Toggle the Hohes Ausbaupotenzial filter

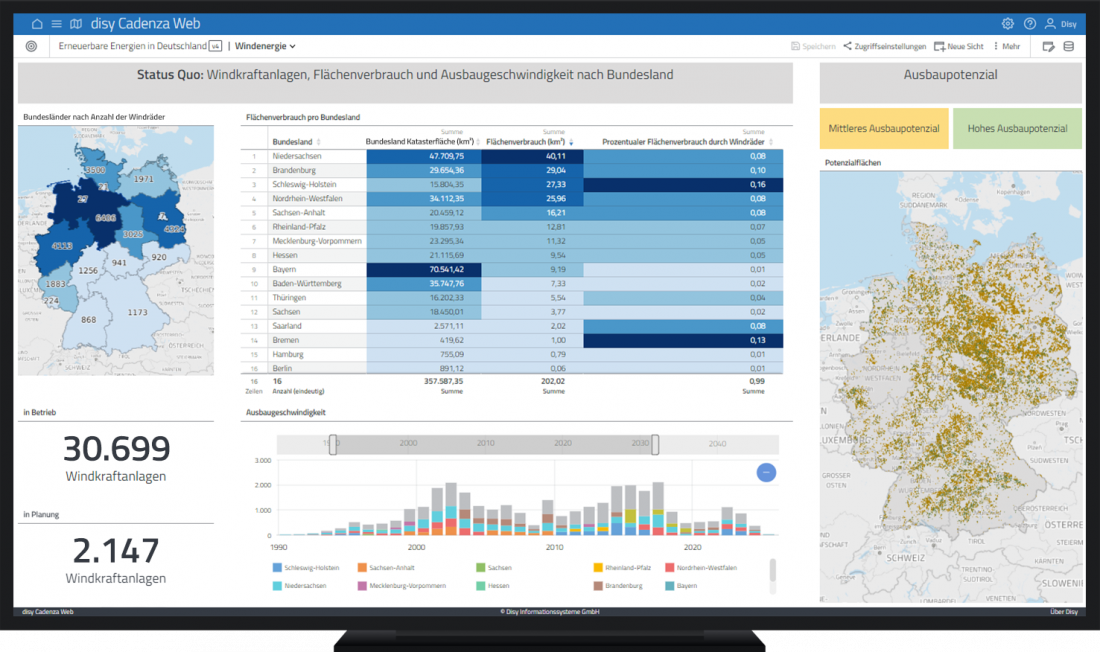pos(1017,128)
